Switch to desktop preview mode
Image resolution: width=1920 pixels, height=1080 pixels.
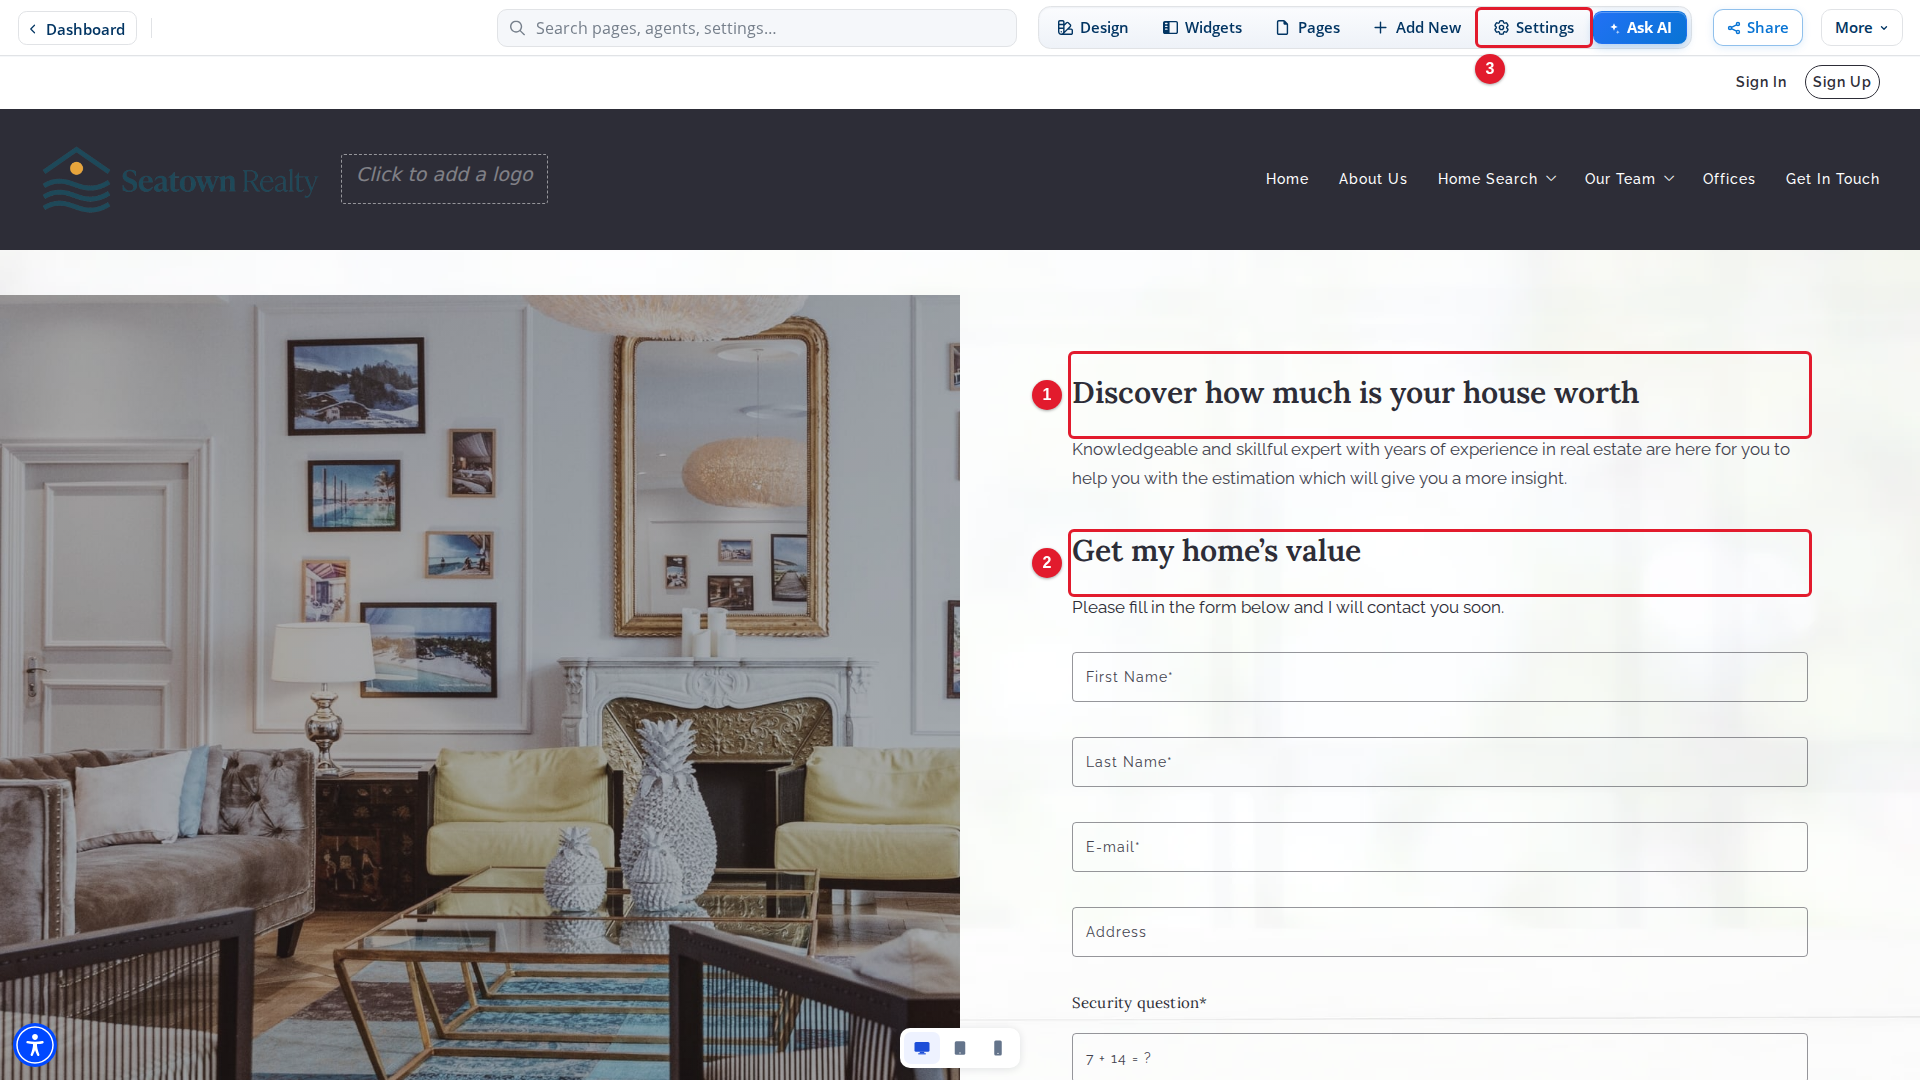tap(922, 1048)
